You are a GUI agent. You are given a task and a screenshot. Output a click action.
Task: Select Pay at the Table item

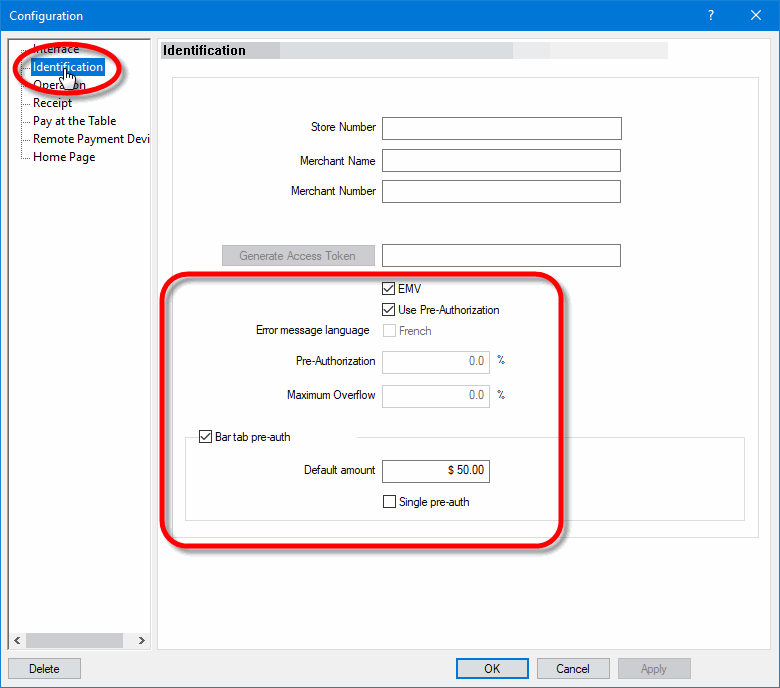click(x=74, y=121)
